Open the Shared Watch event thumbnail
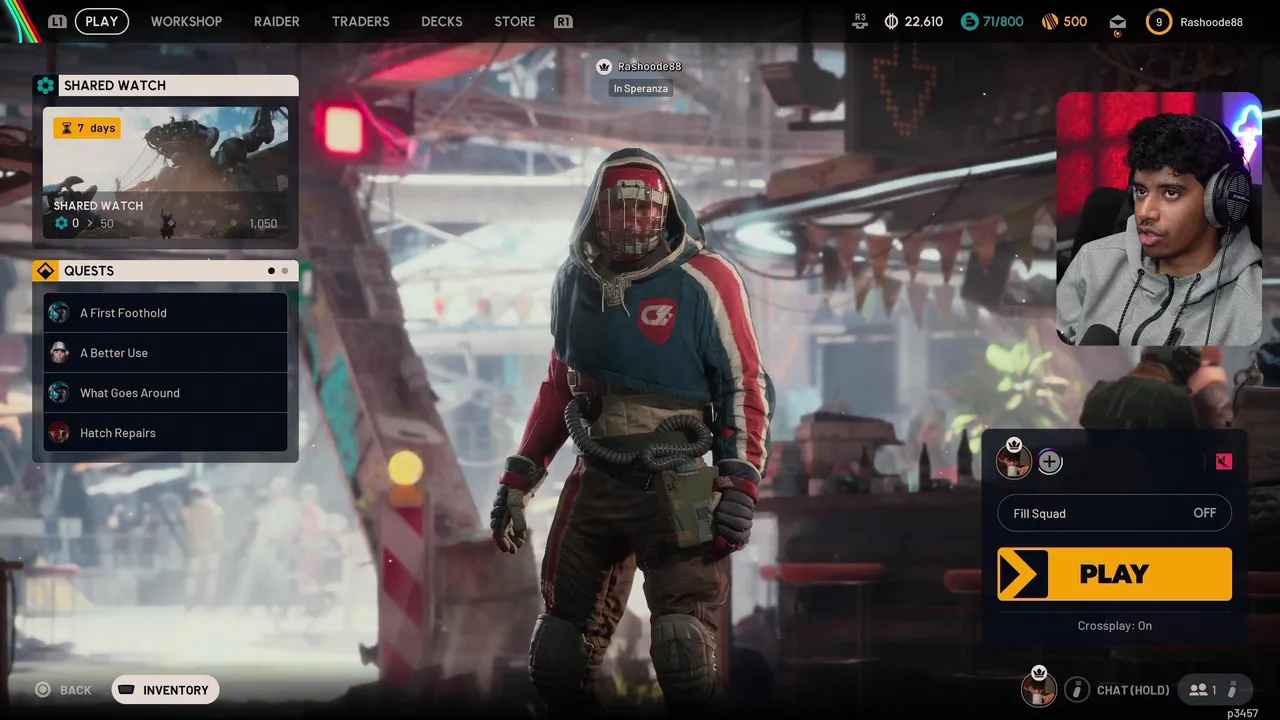 (x=165, y=173)
